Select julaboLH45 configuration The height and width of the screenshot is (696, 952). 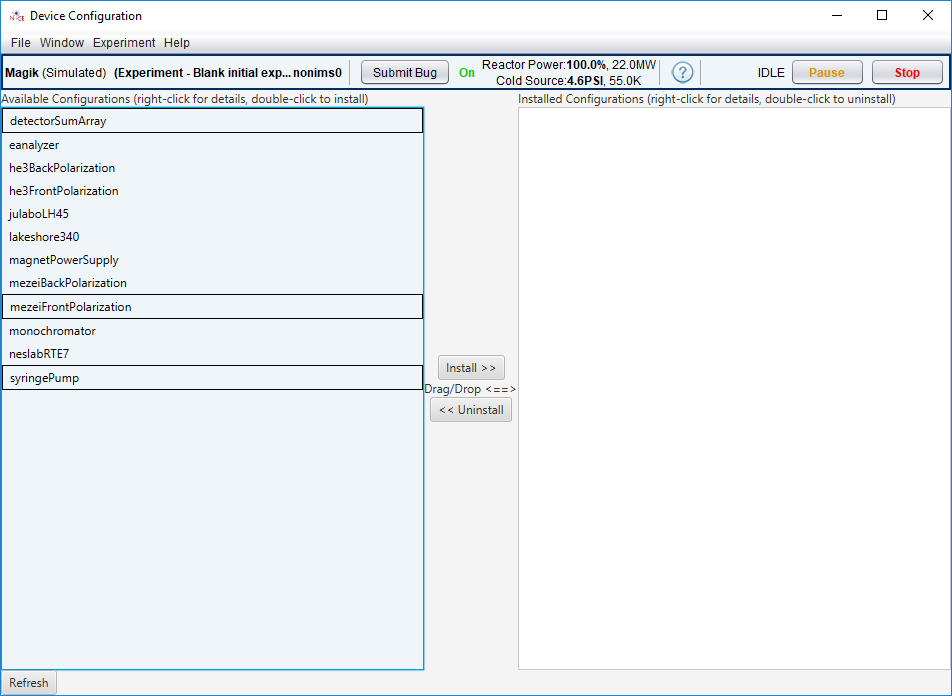tap(212, 214)
